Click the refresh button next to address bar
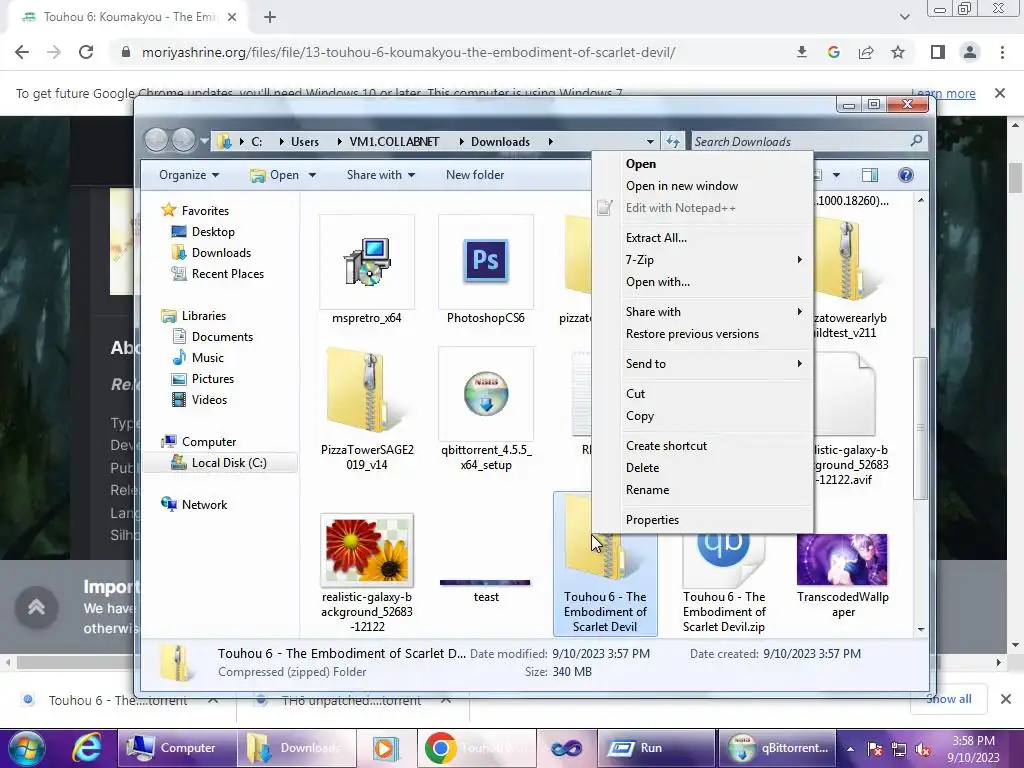 point(673,141)
